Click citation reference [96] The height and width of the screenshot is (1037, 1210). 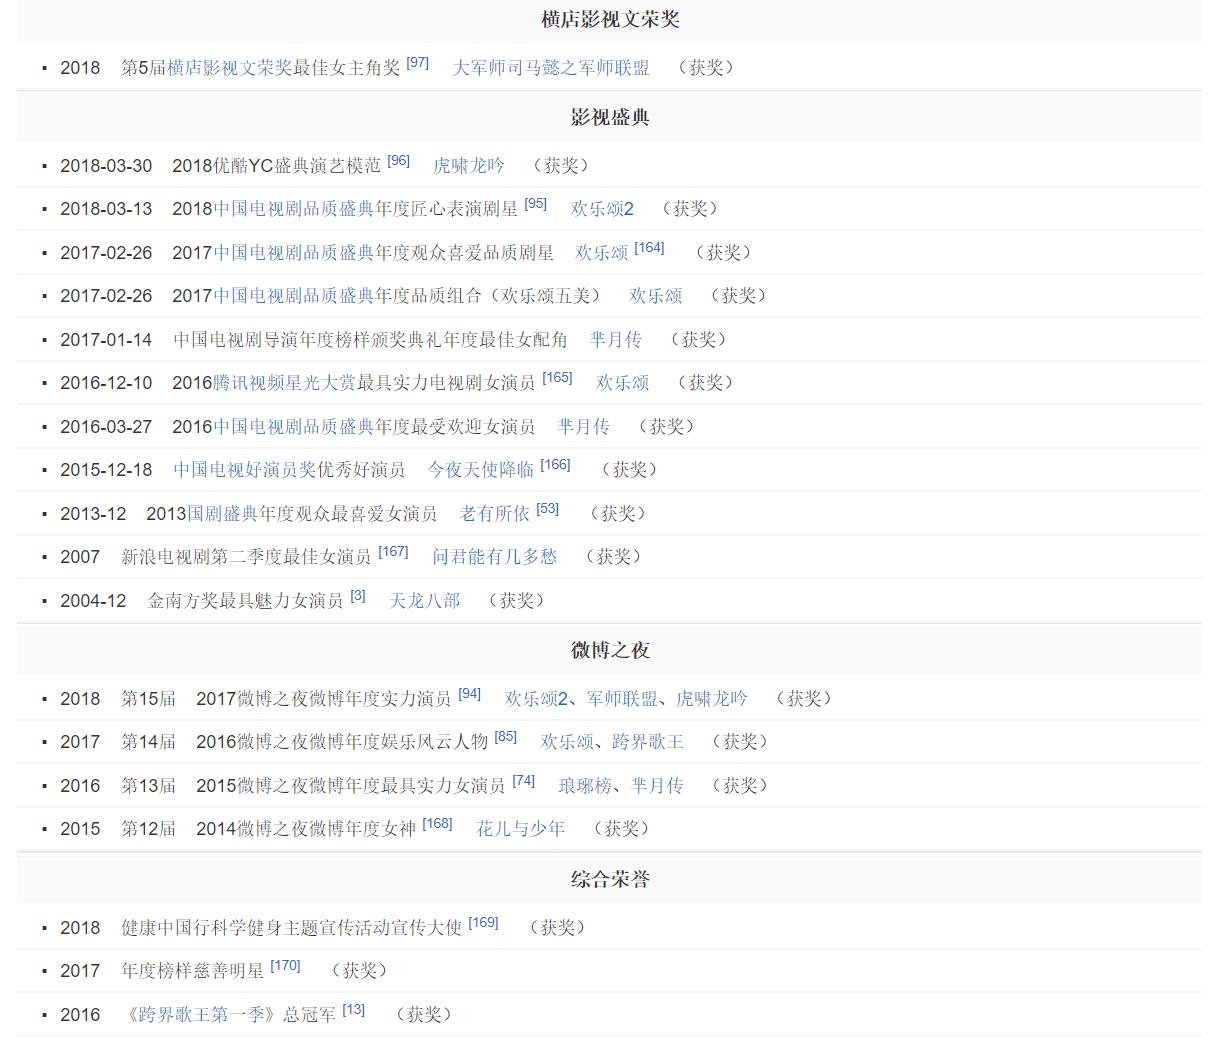click(399, 158)
